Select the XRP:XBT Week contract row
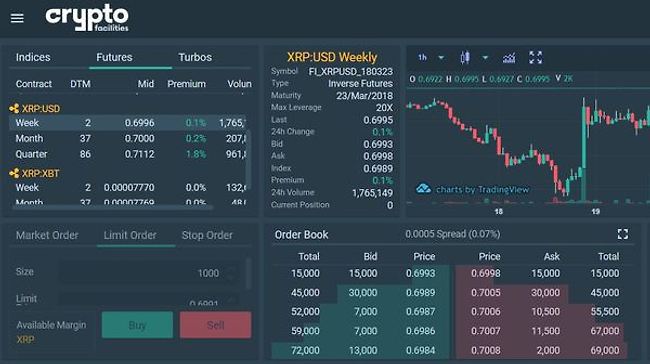The image size is (650, 364). [x=127, y=187]
